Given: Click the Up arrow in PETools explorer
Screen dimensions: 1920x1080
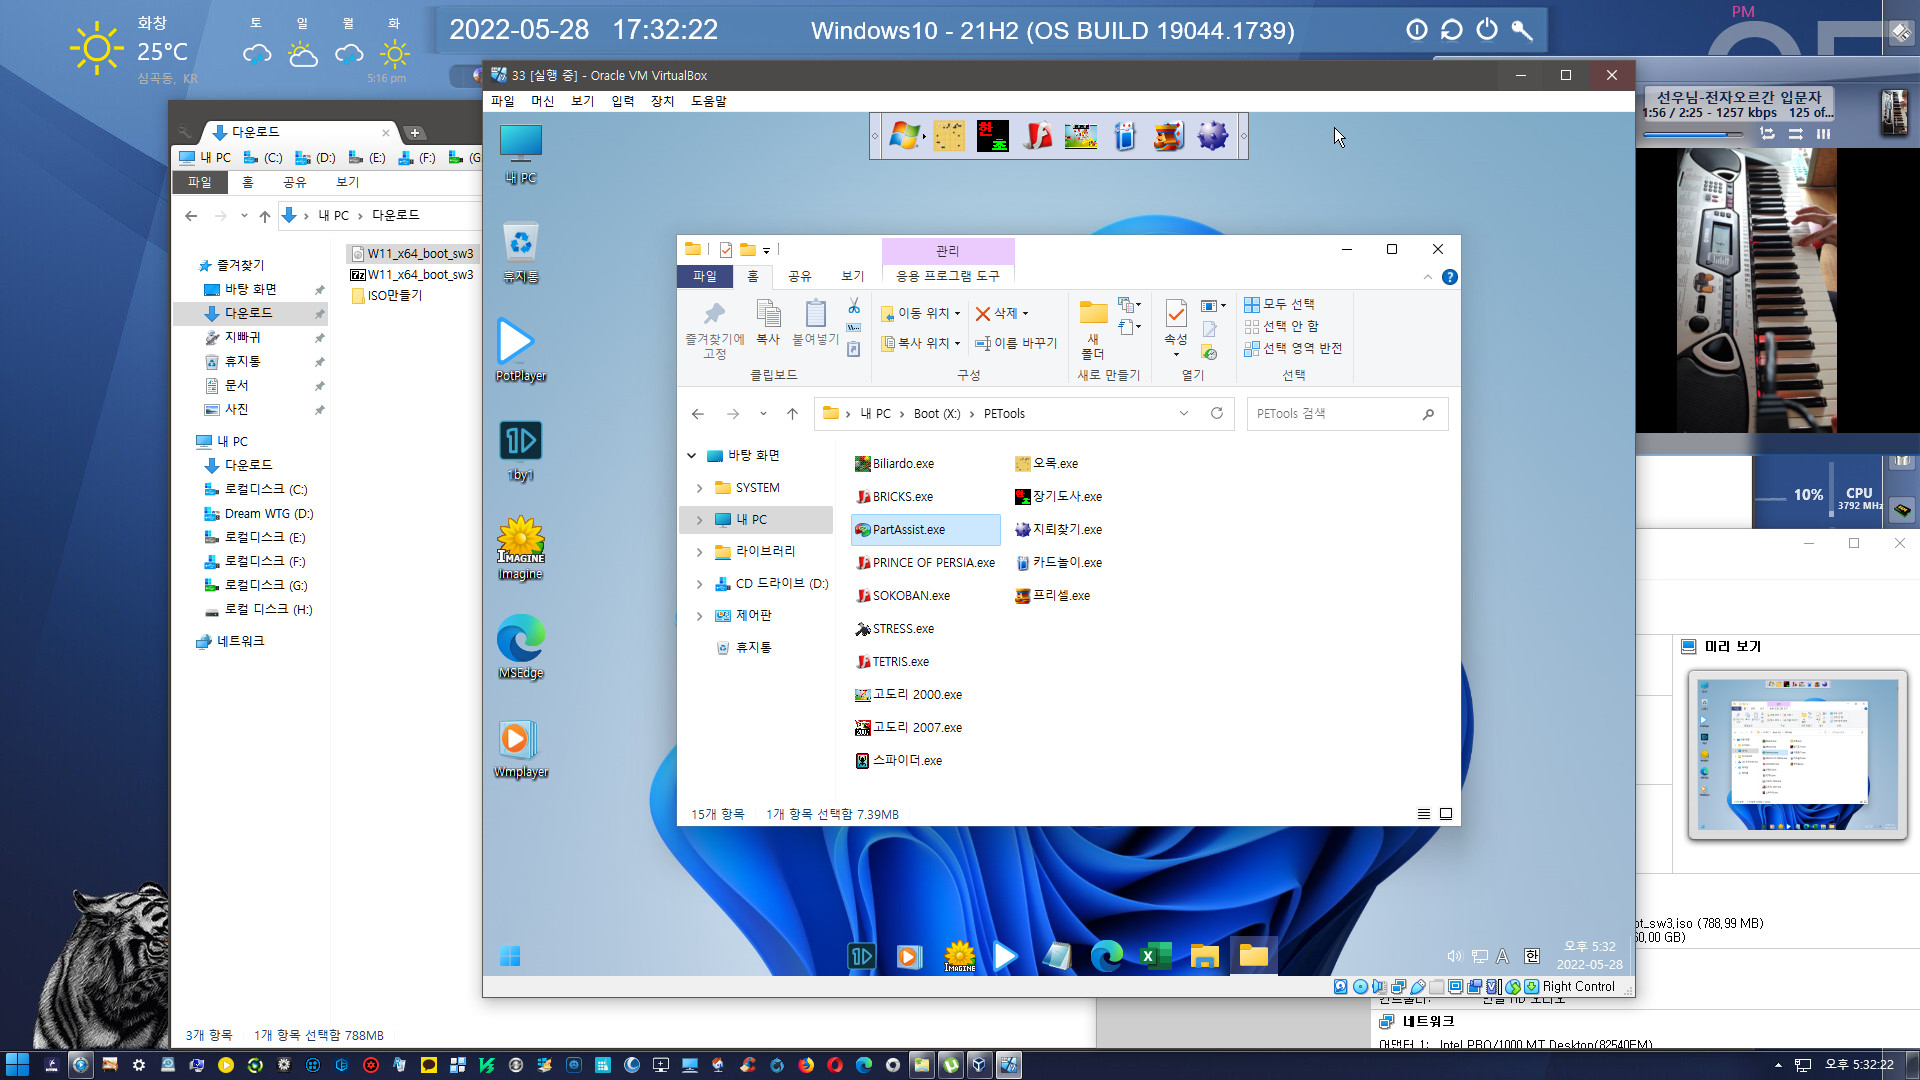Looking at the screenshot, I should pos(792,413).
